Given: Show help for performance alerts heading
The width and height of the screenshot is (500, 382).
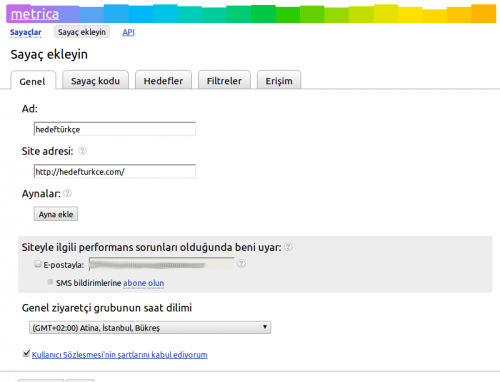Looking at the screenshot, I should 288,247.
